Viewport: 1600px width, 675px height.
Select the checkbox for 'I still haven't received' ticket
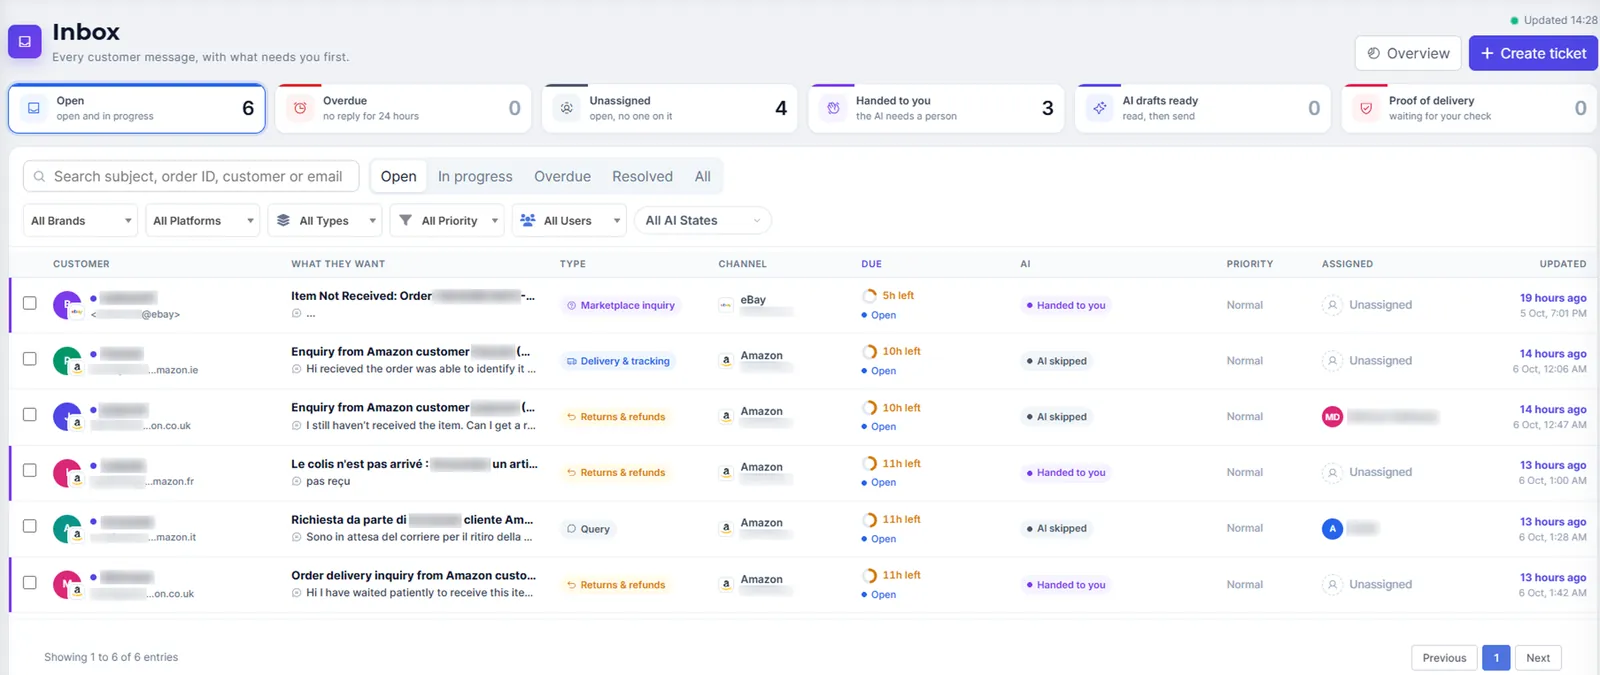point(30,415)
